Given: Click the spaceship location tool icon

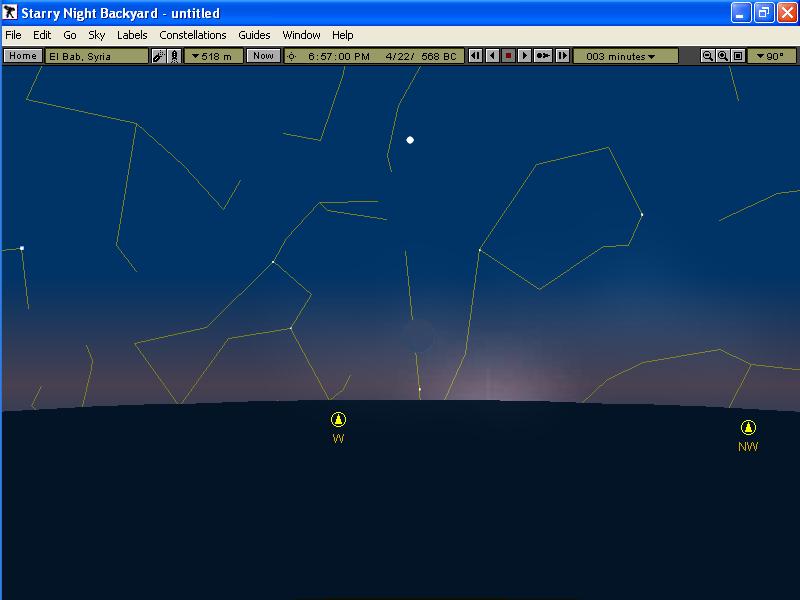Looking at the screenshot, I should click(x=159, y=56).
